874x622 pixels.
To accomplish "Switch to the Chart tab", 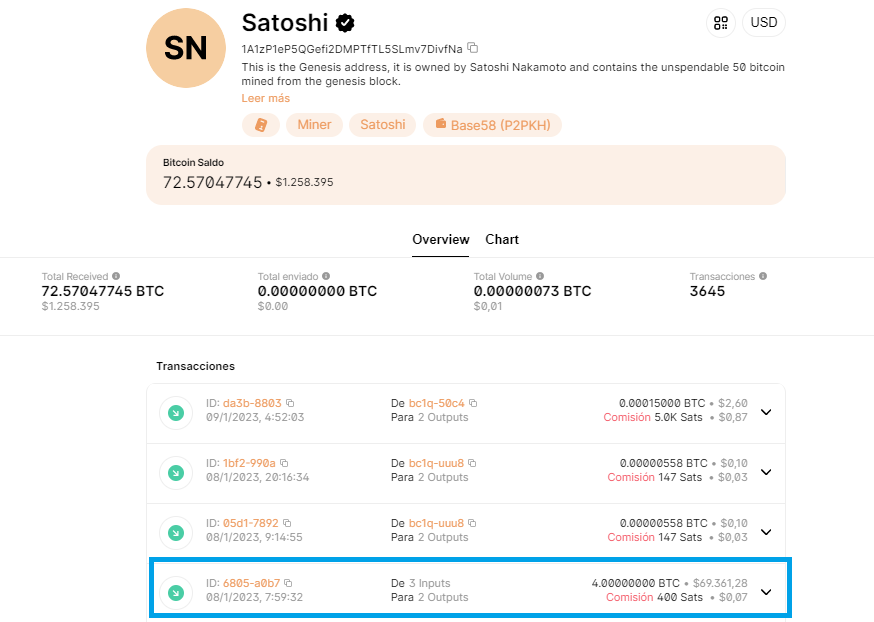I will click(502, 240).
